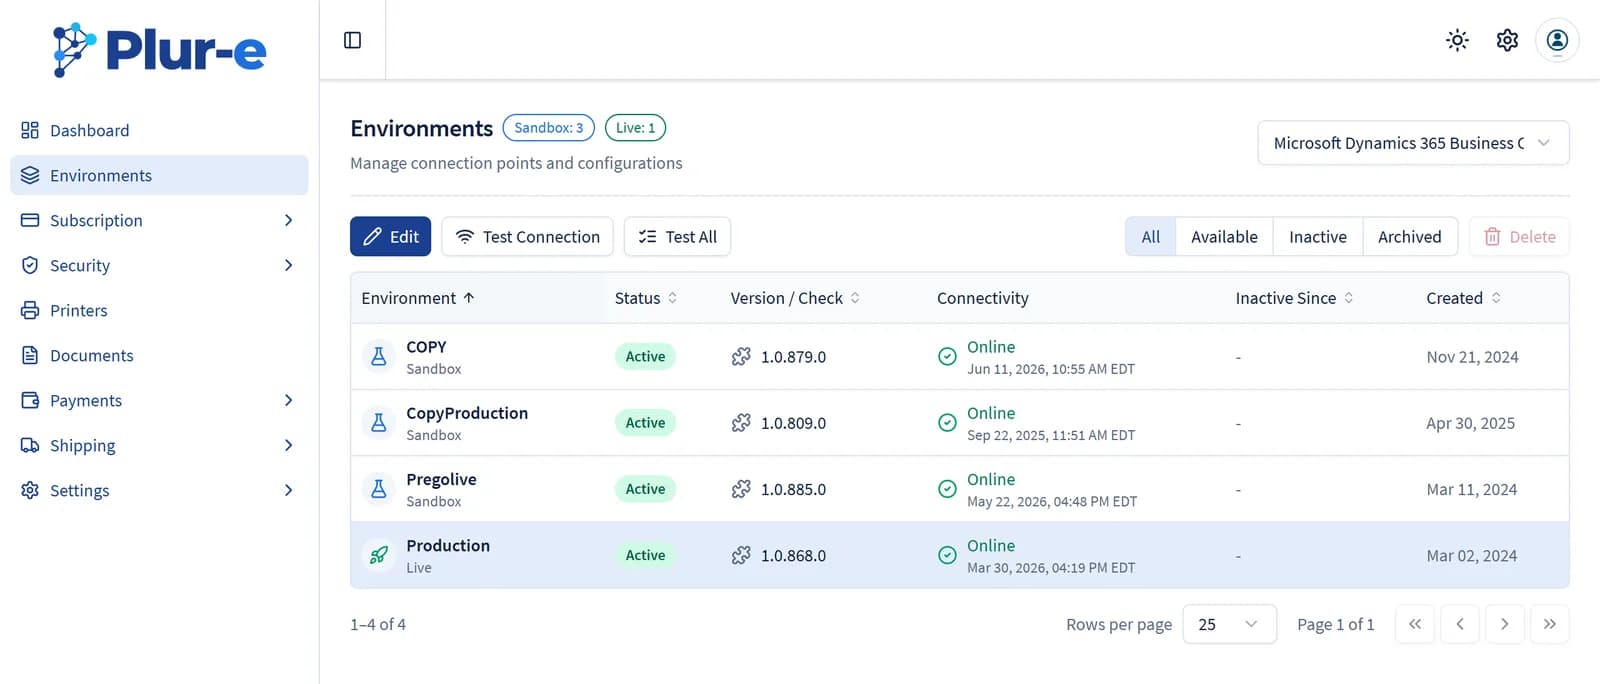Click the Subscription card icon
This screenshot has width=1600, height=684.
pyautogui.click(x=30, y=220)
